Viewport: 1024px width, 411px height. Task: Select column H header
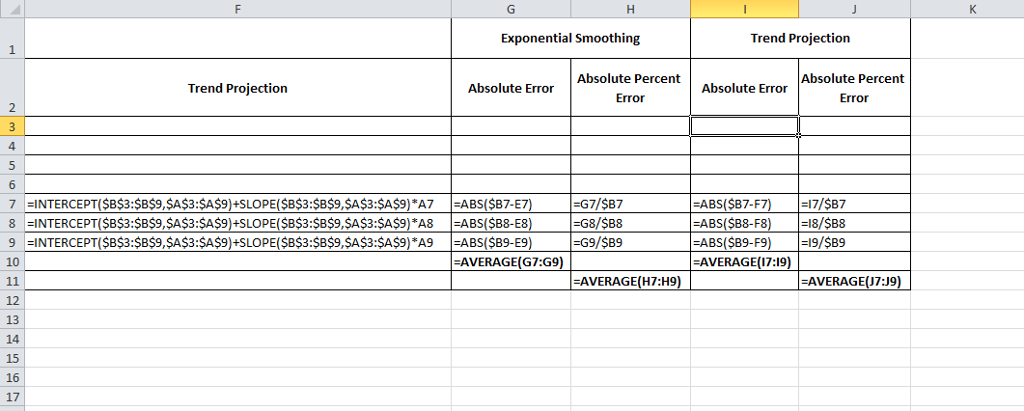(x=630, y=9)
